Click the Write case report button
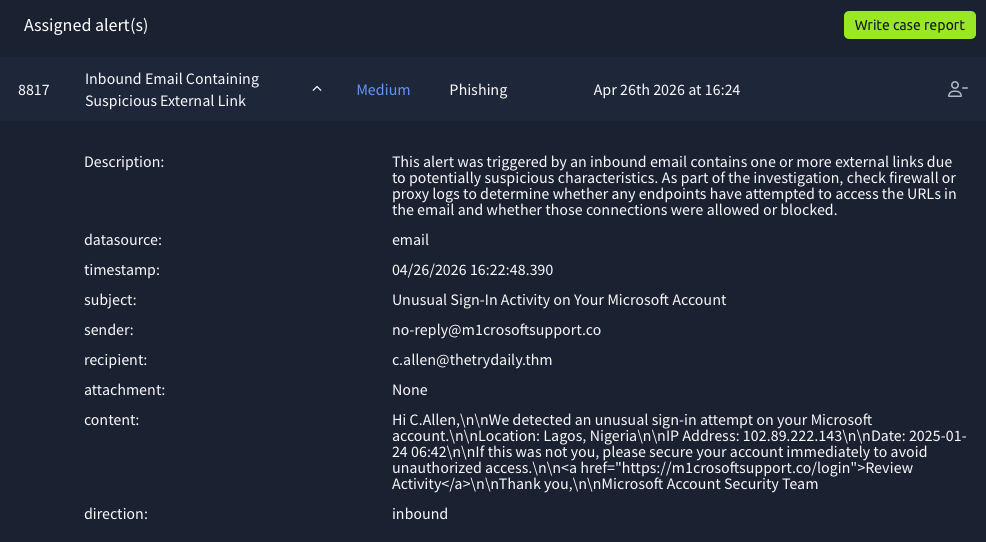 click(909, 25)
